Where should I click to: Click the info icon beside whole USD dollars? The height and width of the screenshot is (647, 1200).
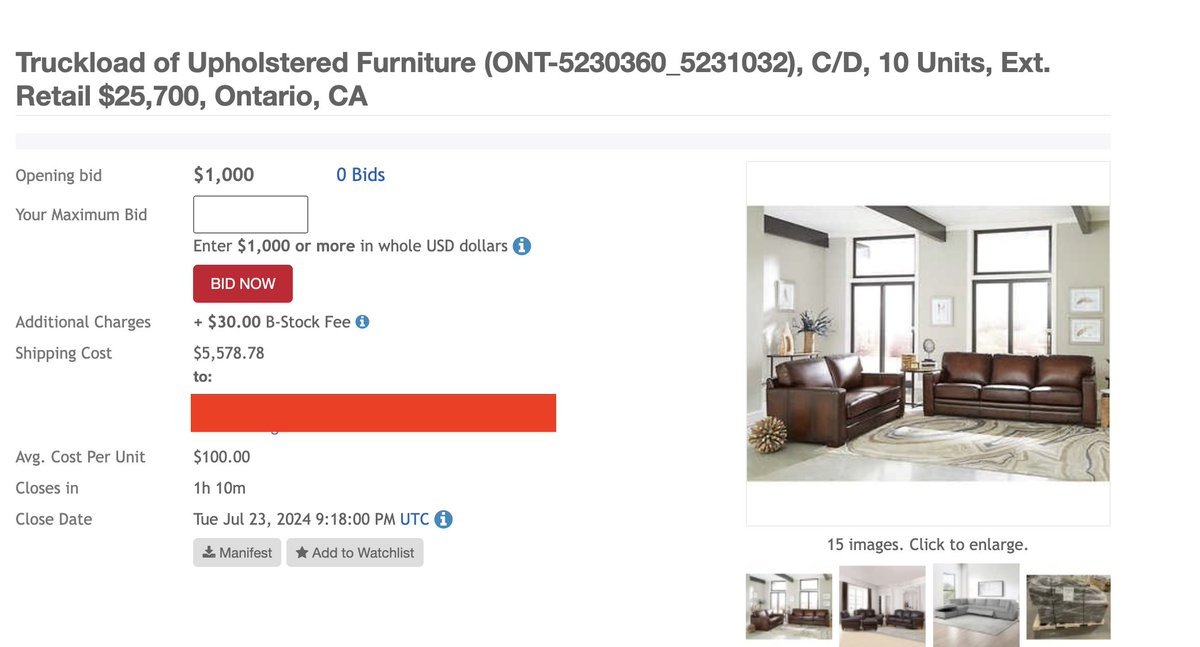522,246
